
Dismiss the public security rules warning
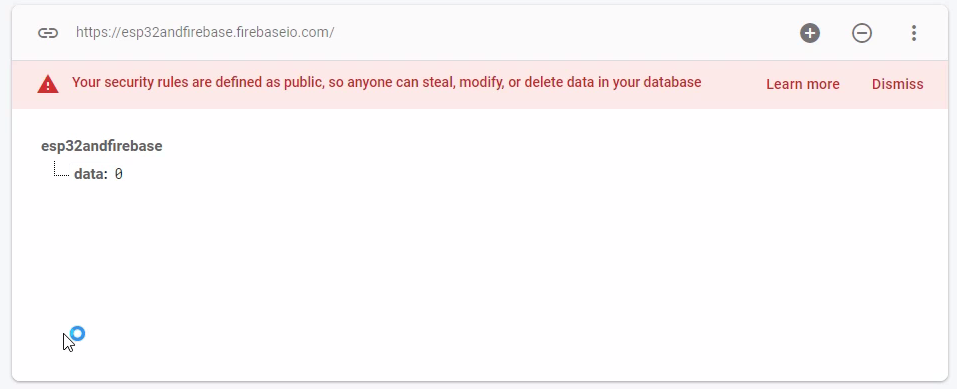point(897,84)
